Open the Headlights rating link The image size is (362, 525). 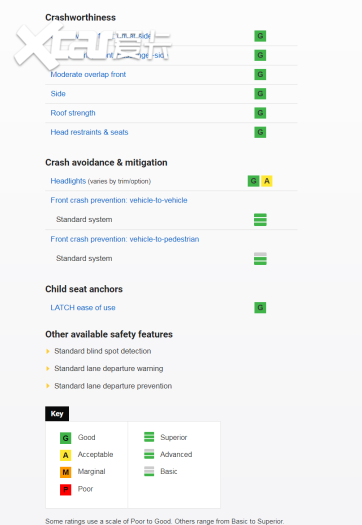pos(68,181)
